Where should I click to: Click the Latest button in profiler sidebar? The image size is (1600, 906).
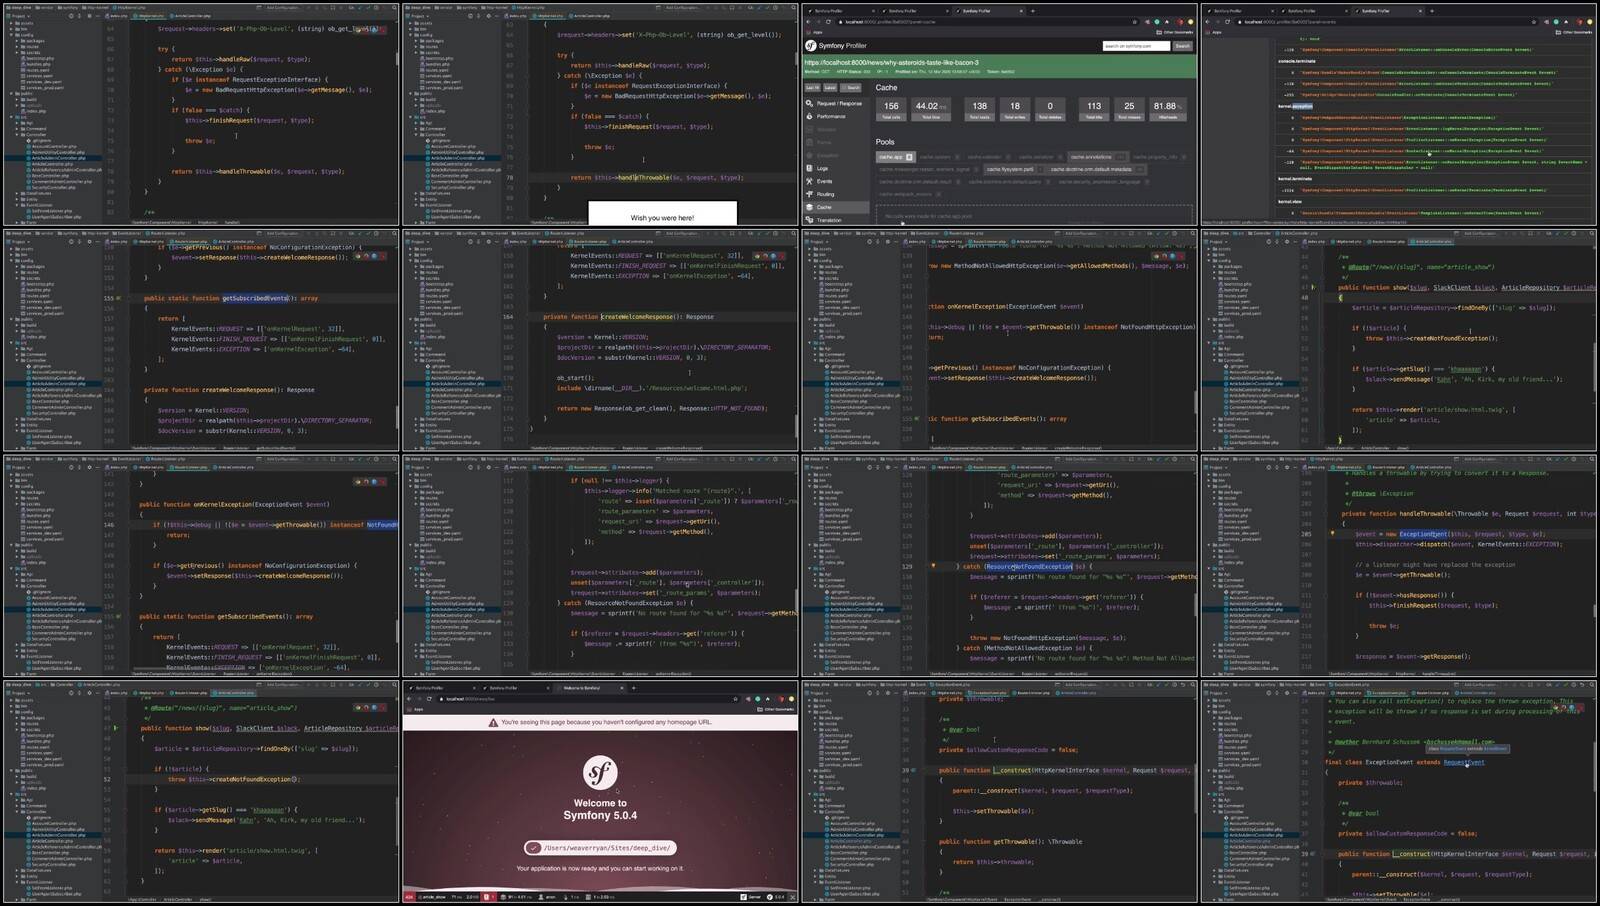pyautogui.click(x=830, y=88)
